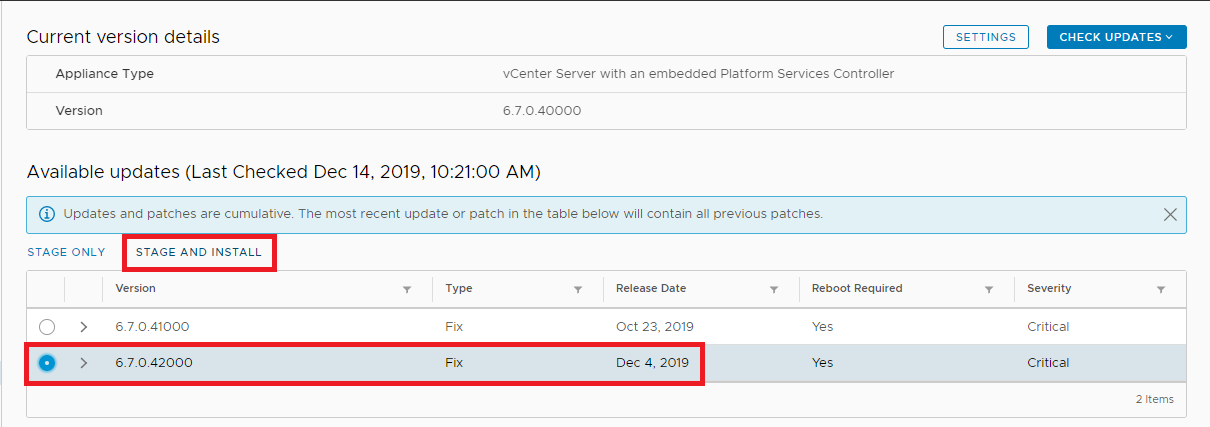
Task: Click the Severity column filter icon
Action: (x=1160, y=290)
